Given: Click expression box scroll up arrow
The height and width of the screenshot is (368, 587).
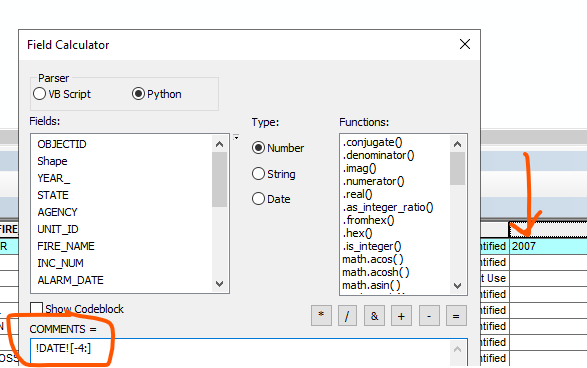Looking at the screenshot, I should 457,349.
